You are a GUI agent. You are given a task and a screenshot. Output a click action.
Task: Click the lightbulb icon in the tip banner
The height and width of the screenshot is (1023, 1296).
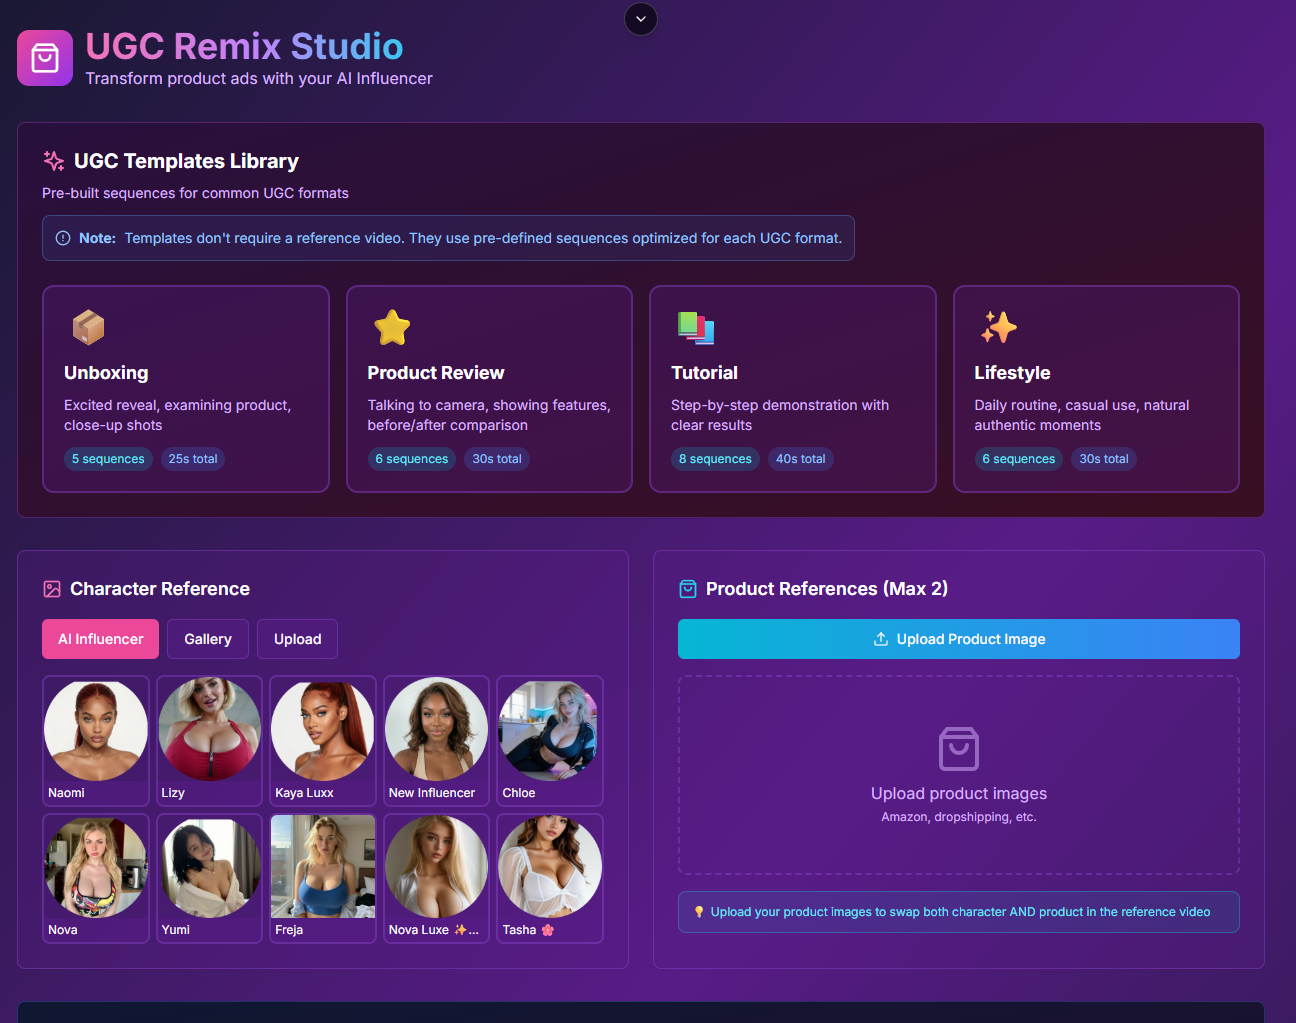tap(700, 911)
